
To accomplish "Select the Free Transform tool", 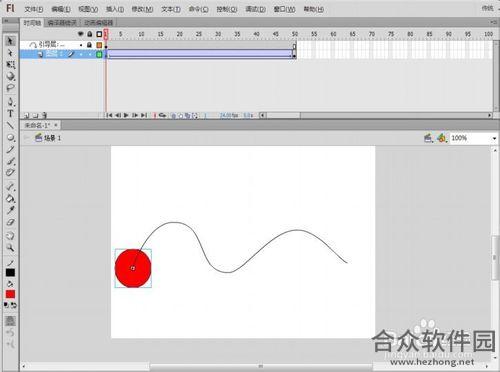I will coord(10,64).
